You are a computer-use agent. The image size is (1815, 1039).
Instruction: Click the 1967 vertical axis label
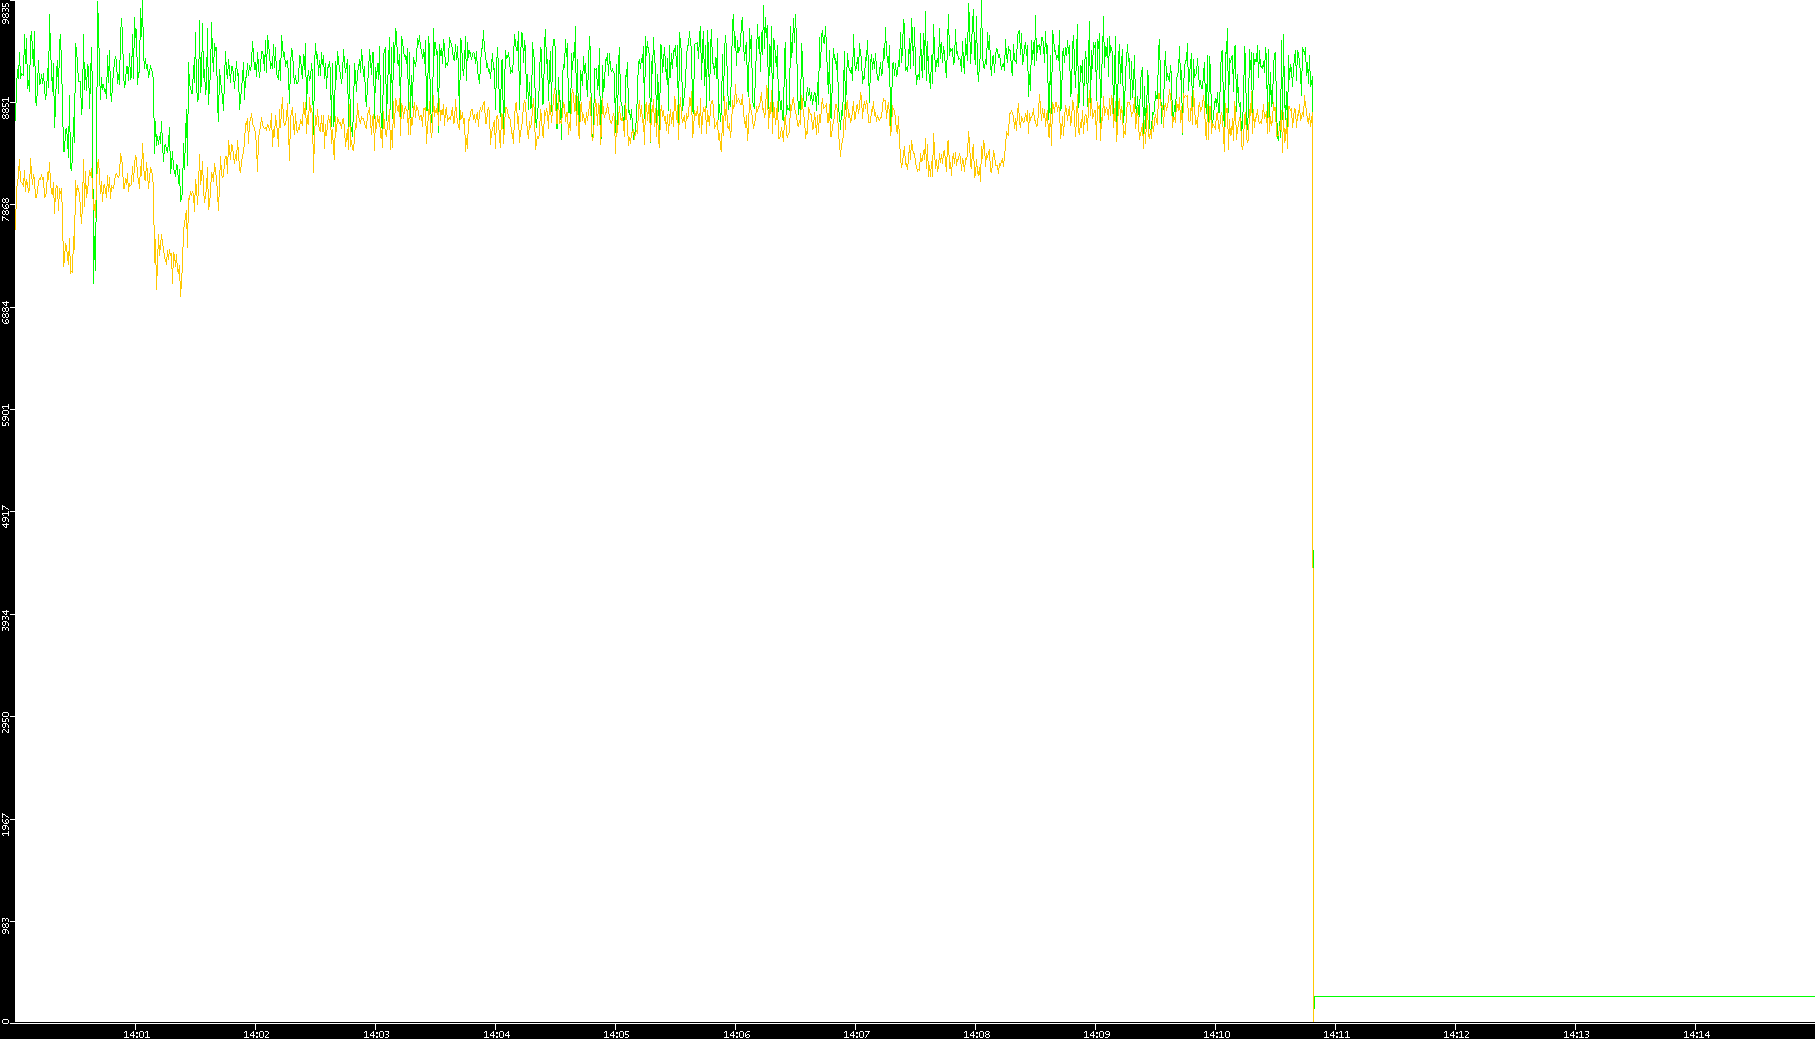tap(6, 824)
